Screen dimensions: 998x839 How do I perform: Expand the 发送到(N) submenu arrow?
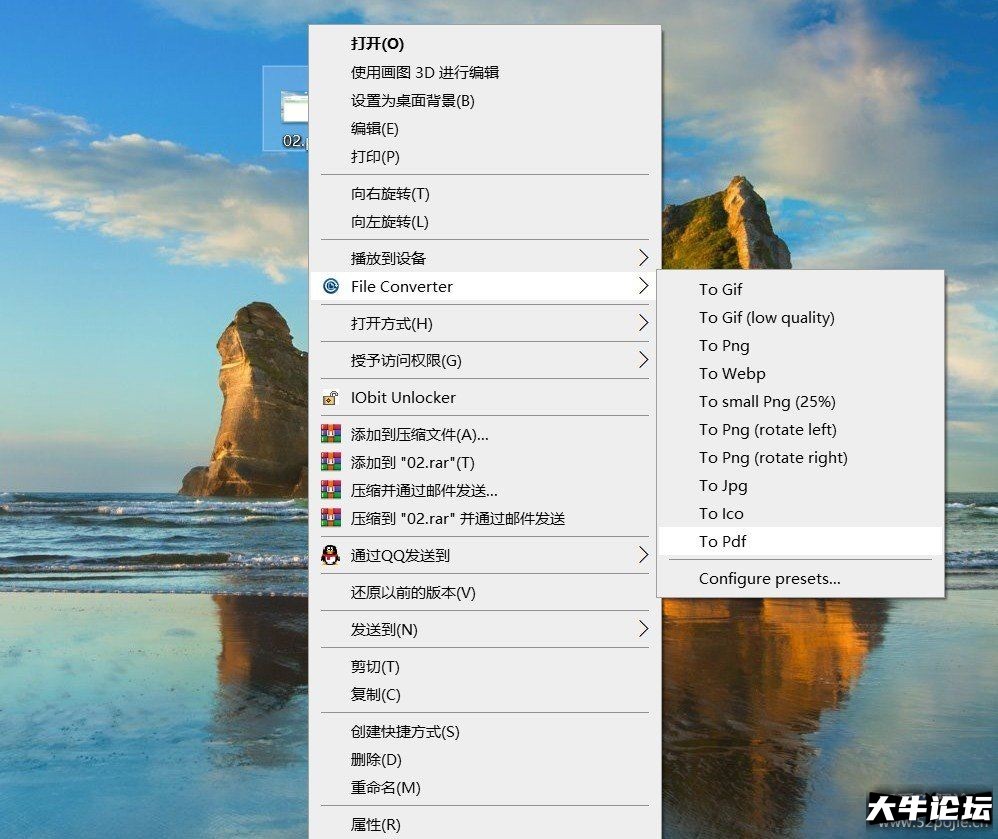pyautogui.click(x=643, y=629)
